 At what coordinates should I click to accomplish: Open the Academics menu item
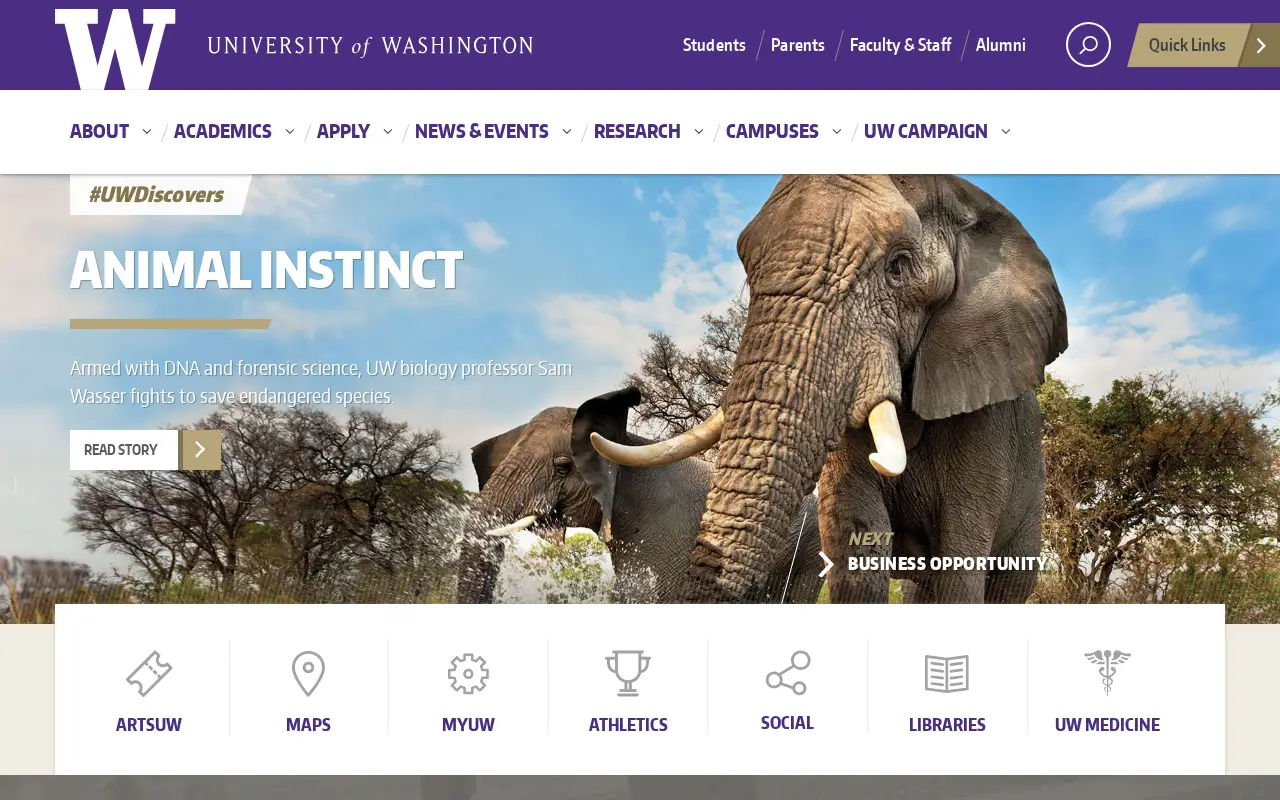click(x=223, y=131)
